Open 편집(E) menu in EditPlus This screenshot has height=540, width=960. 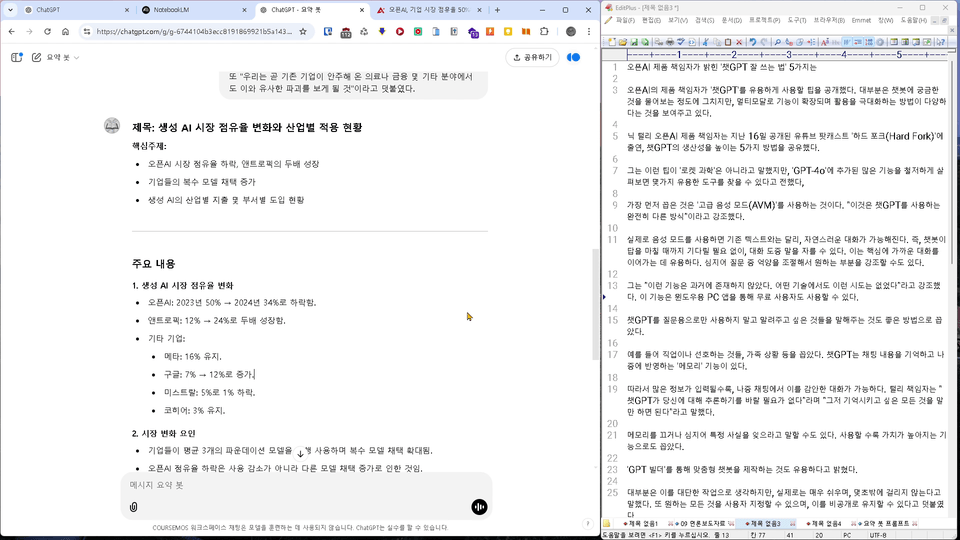coord(651,20)
